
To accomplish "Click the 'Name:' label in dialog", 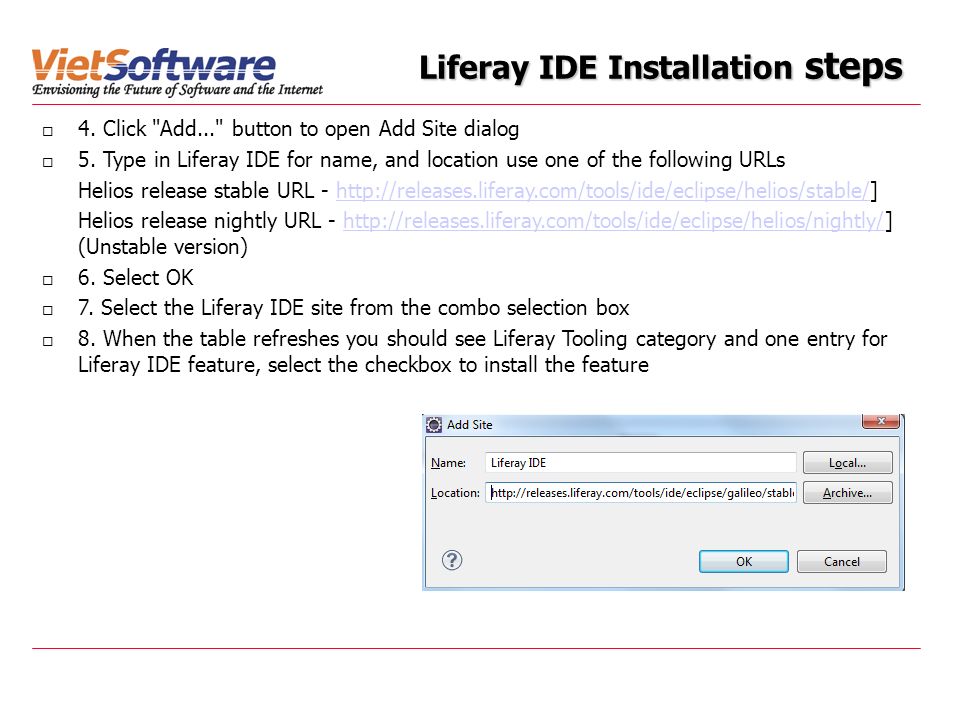I will [448, 463].
